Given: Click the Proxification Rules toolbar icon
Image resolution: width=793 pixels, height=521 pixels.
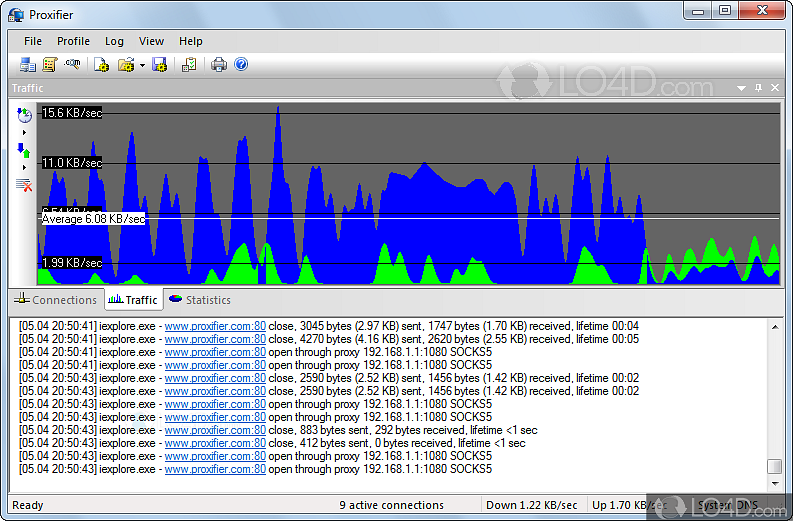Looking at the screenshot, I should coord(49,65).
